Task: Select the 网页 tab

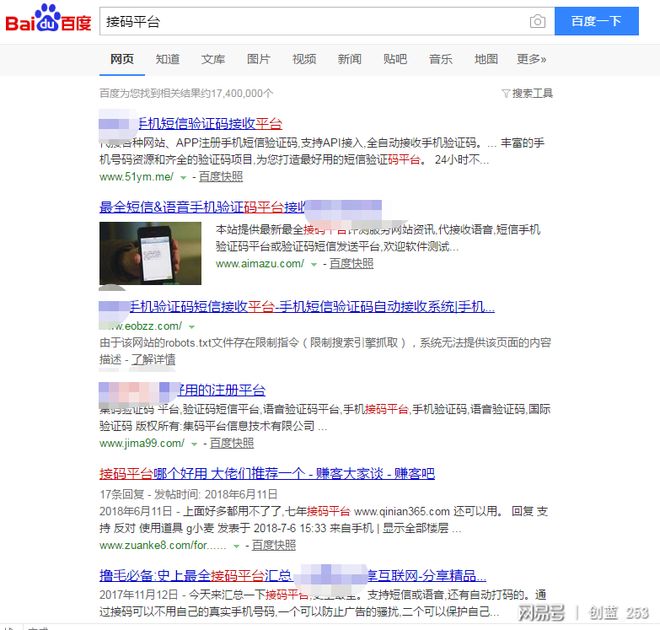Action: pyautogui.click(x=122, y=59)
